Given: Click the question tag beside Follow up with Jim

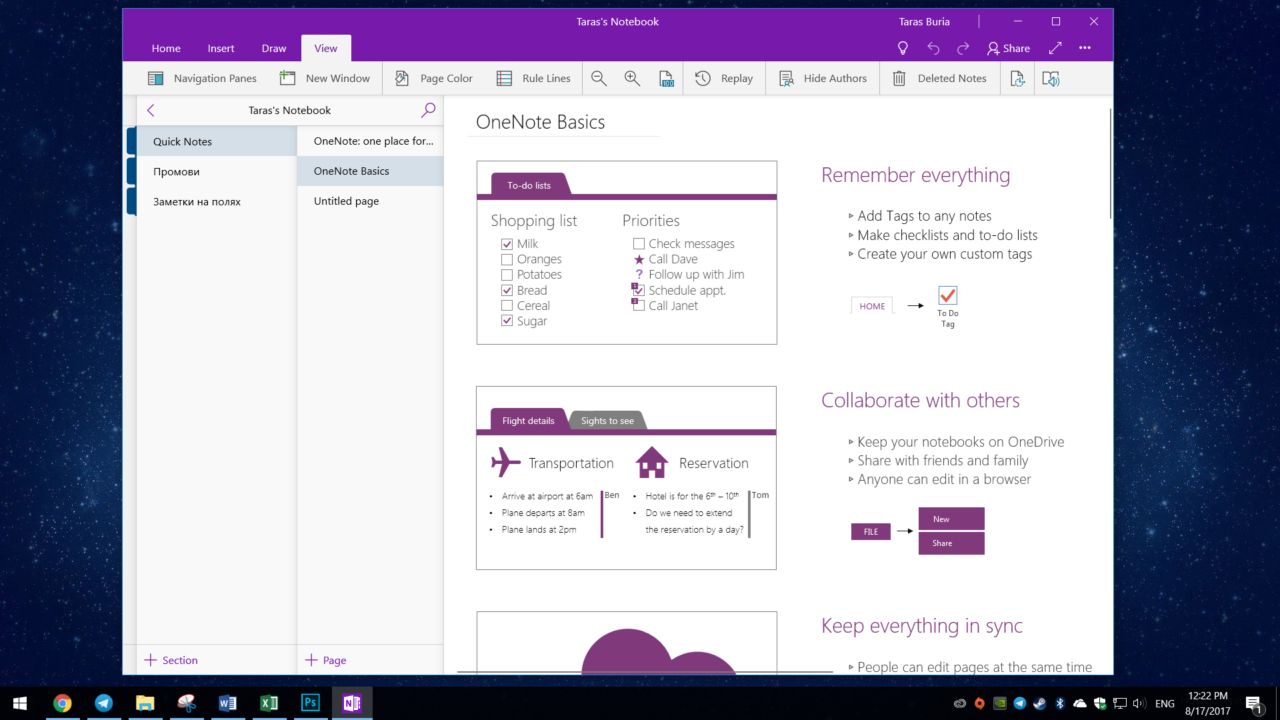Looking at the screenshot, I should tap(639, 275).
